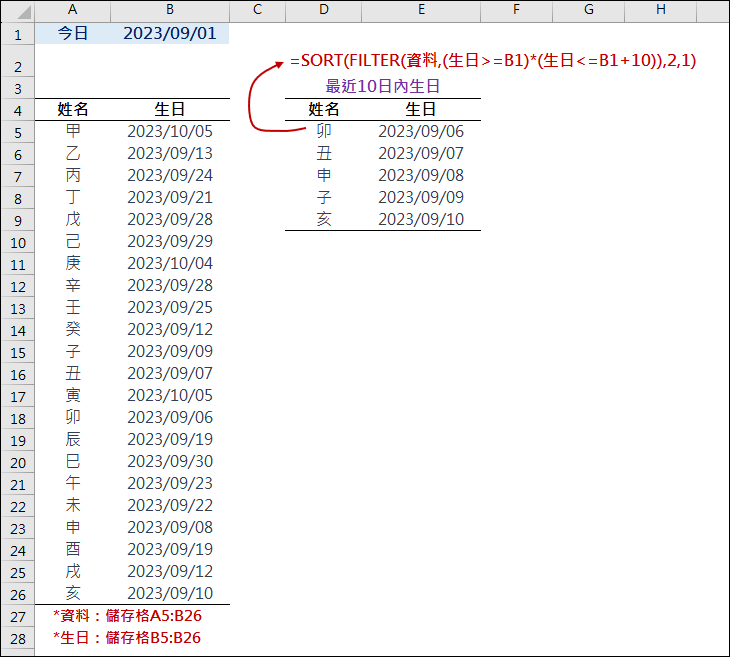Select row 26 header
The width and height of the screenshot is (730, 657).
pyautogui.click(x=18, y=594)
